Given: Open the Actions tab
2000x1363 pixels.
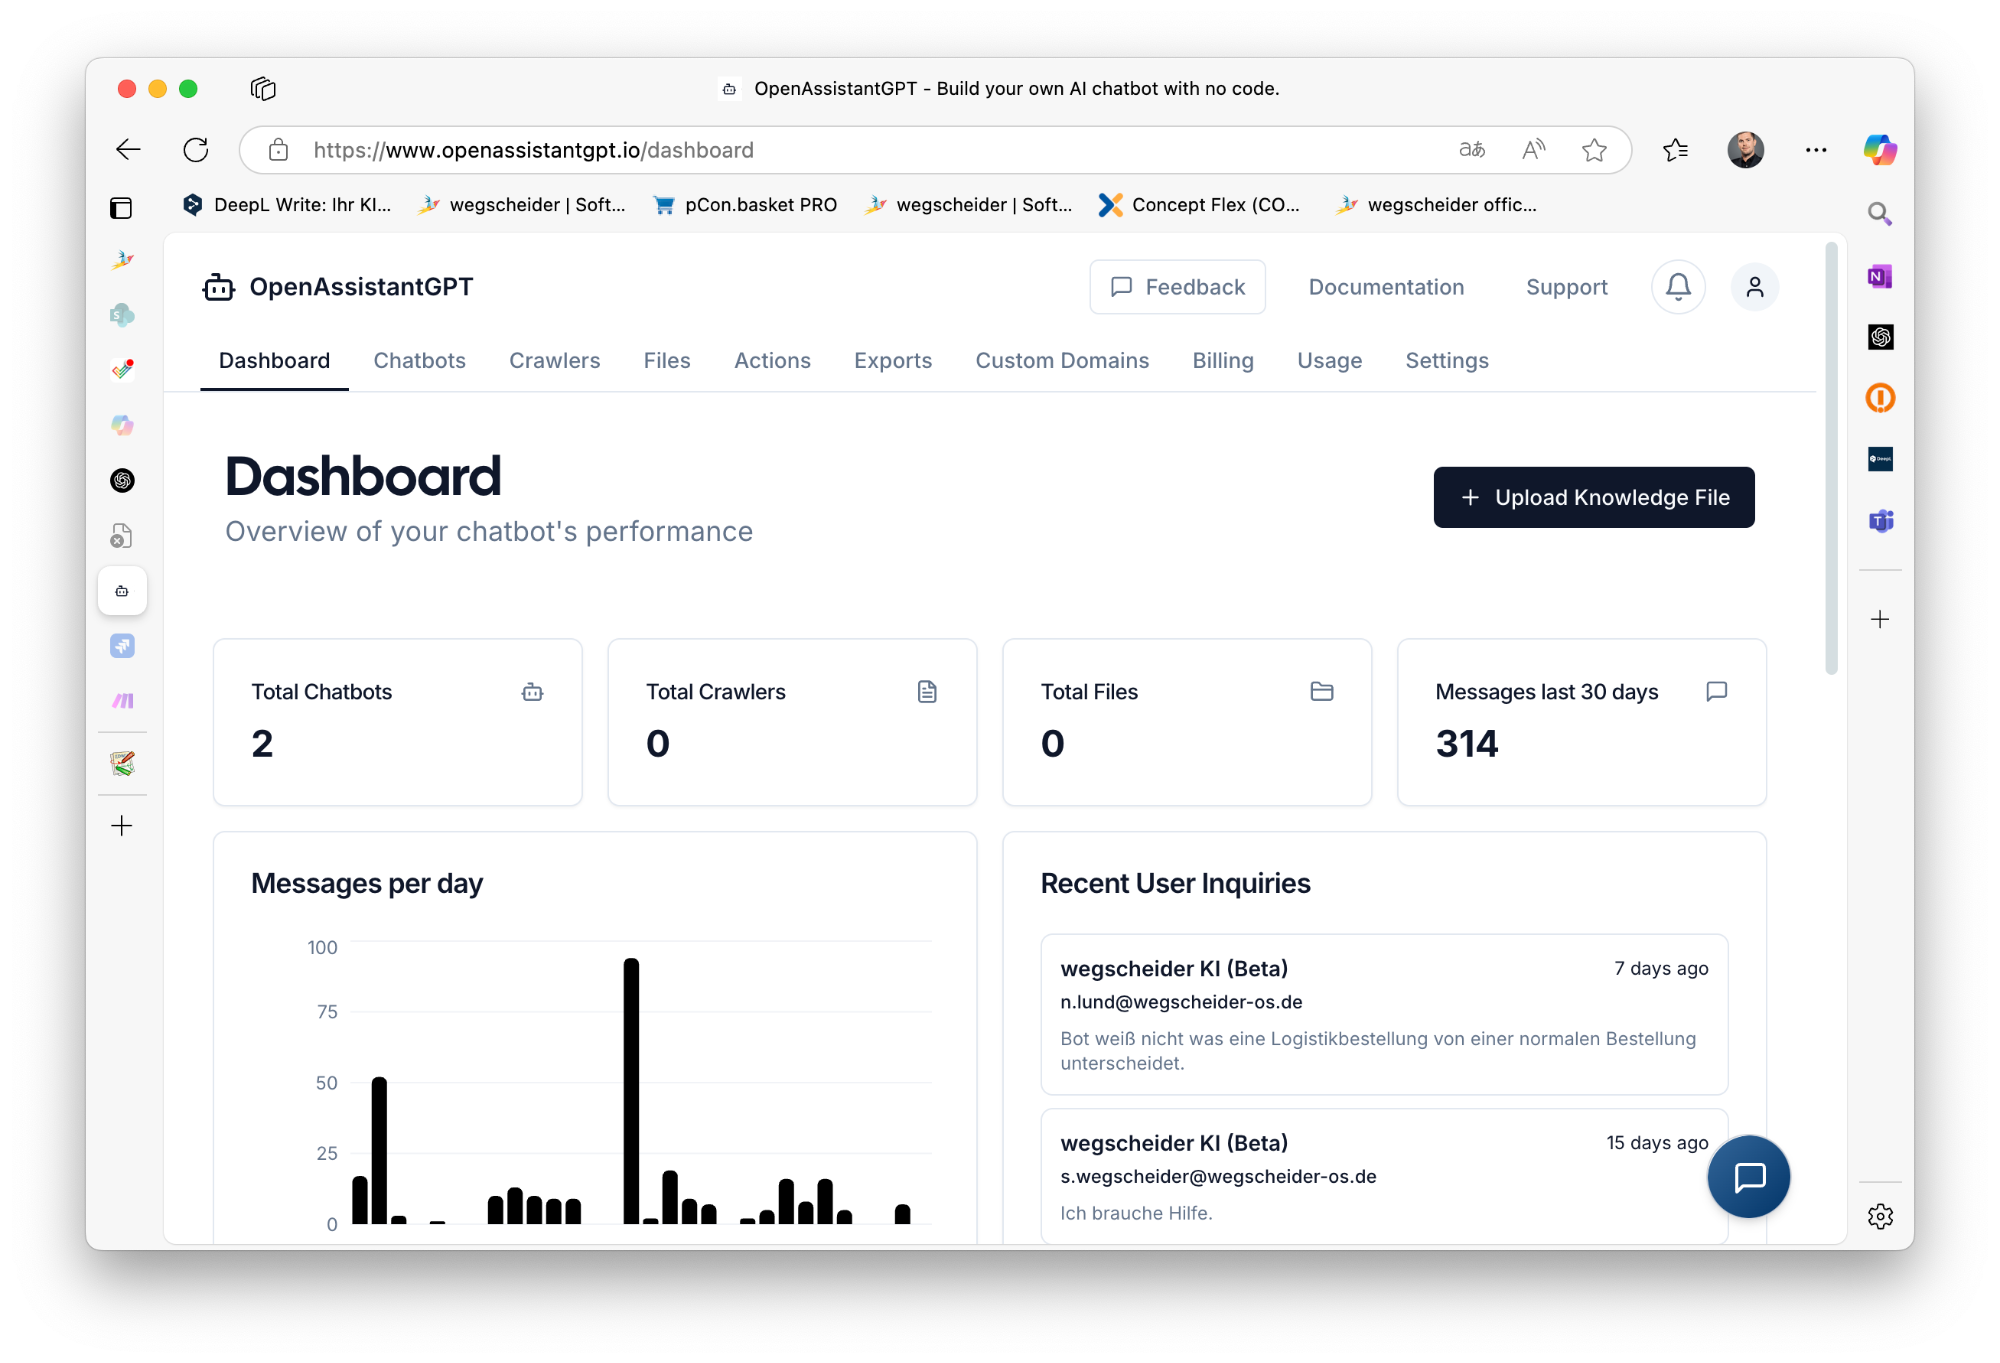Looking at the screenshot, I should (x=772, y=361).
